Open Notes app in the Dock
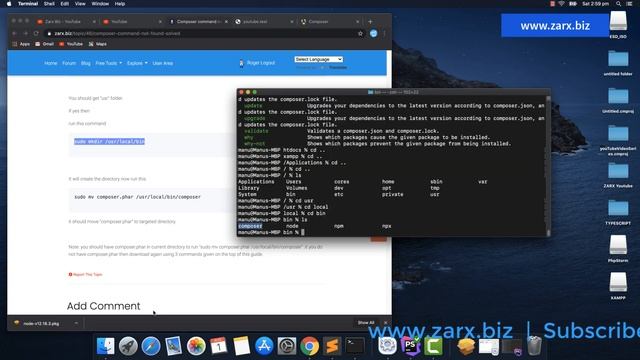The height and width of the screenshot is (360, 640). (x=241, y=346)
